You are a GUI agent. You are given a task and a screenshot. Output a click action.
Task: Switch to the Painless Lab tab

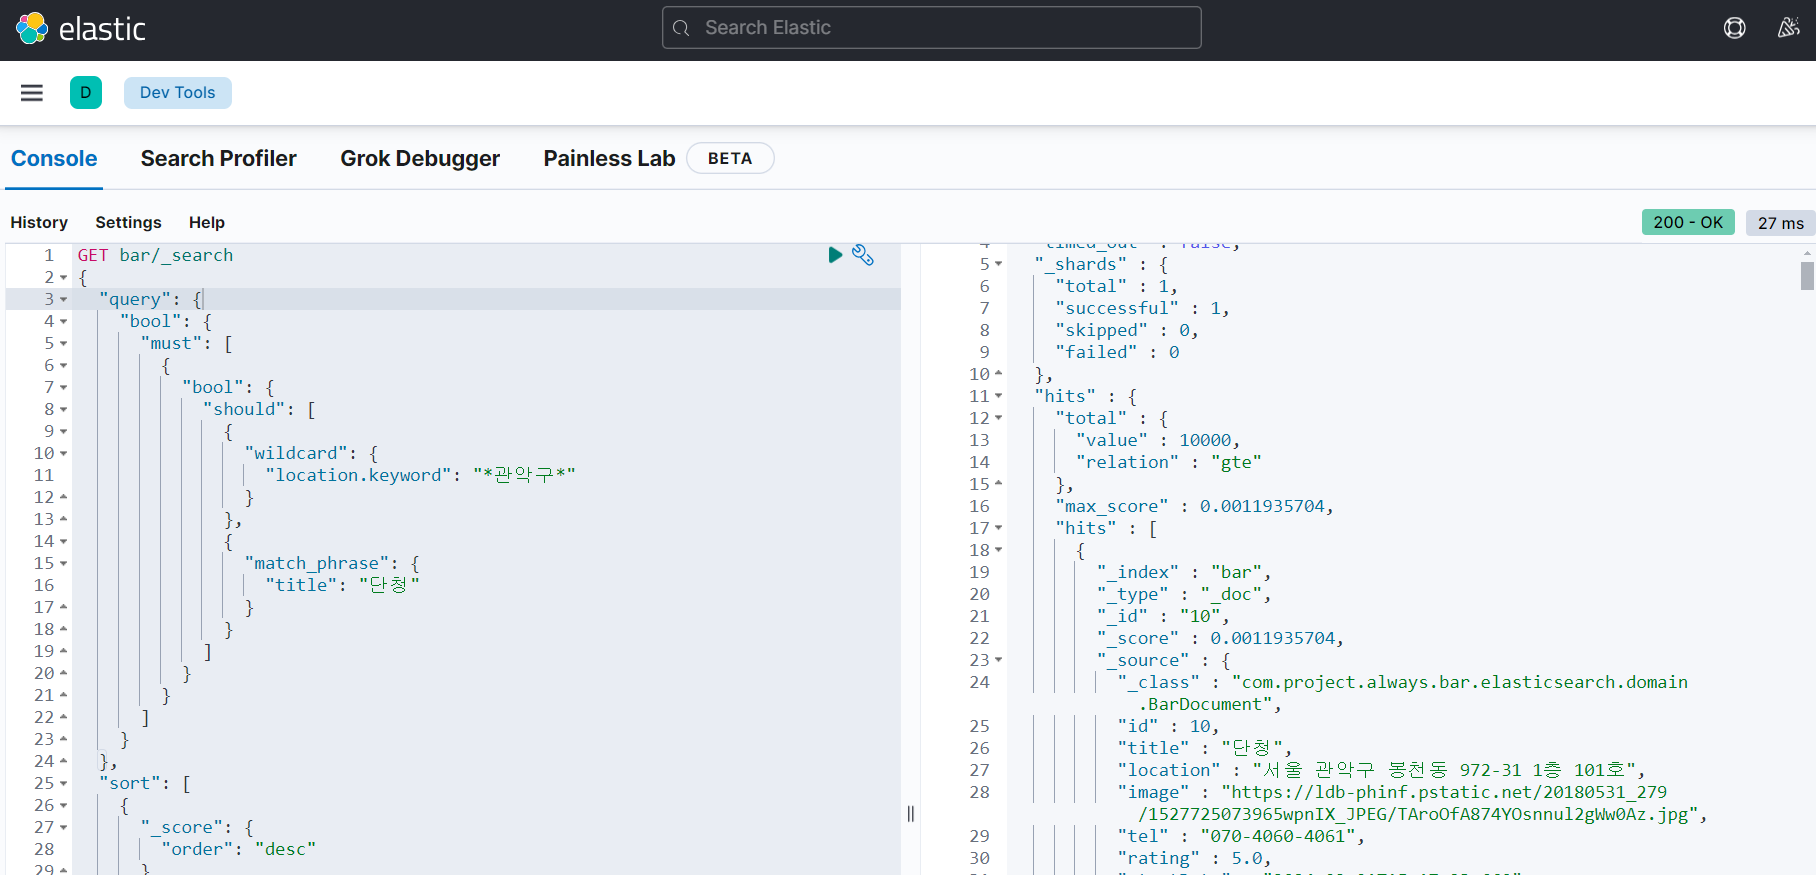pyautogui.click(x=609, y=159)
